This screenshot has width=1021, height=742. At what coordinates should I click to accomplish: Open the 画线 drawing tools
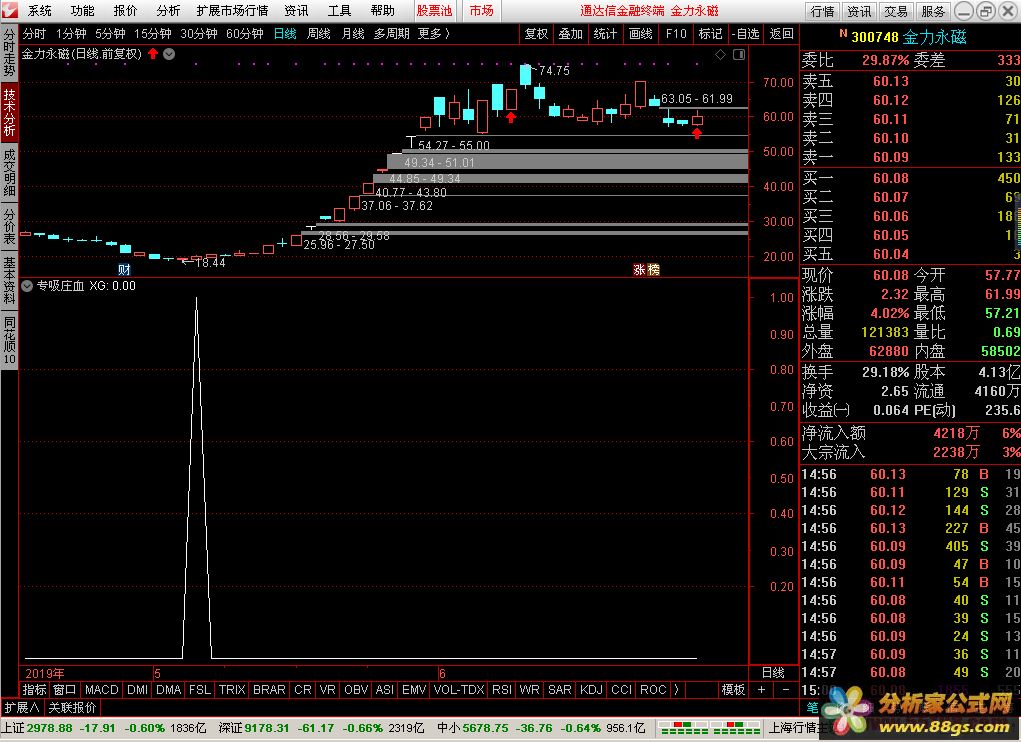(x=641, y=33)
